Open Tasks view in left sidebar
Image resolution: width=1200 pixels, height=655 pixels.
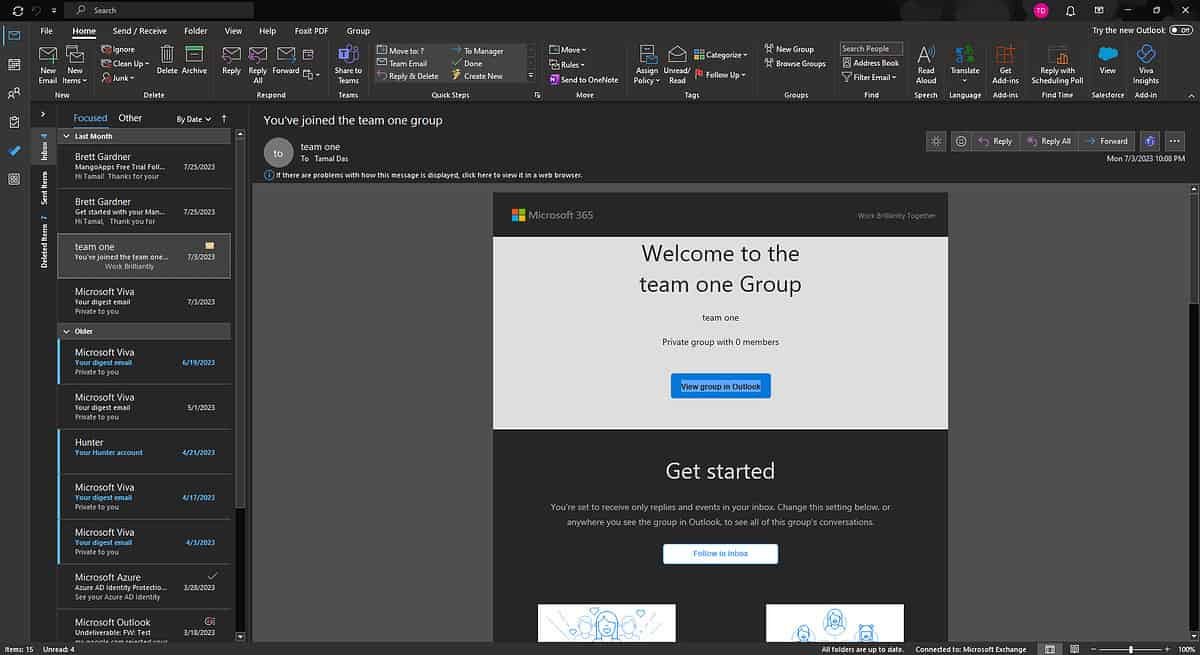click(x=14, y=122)
